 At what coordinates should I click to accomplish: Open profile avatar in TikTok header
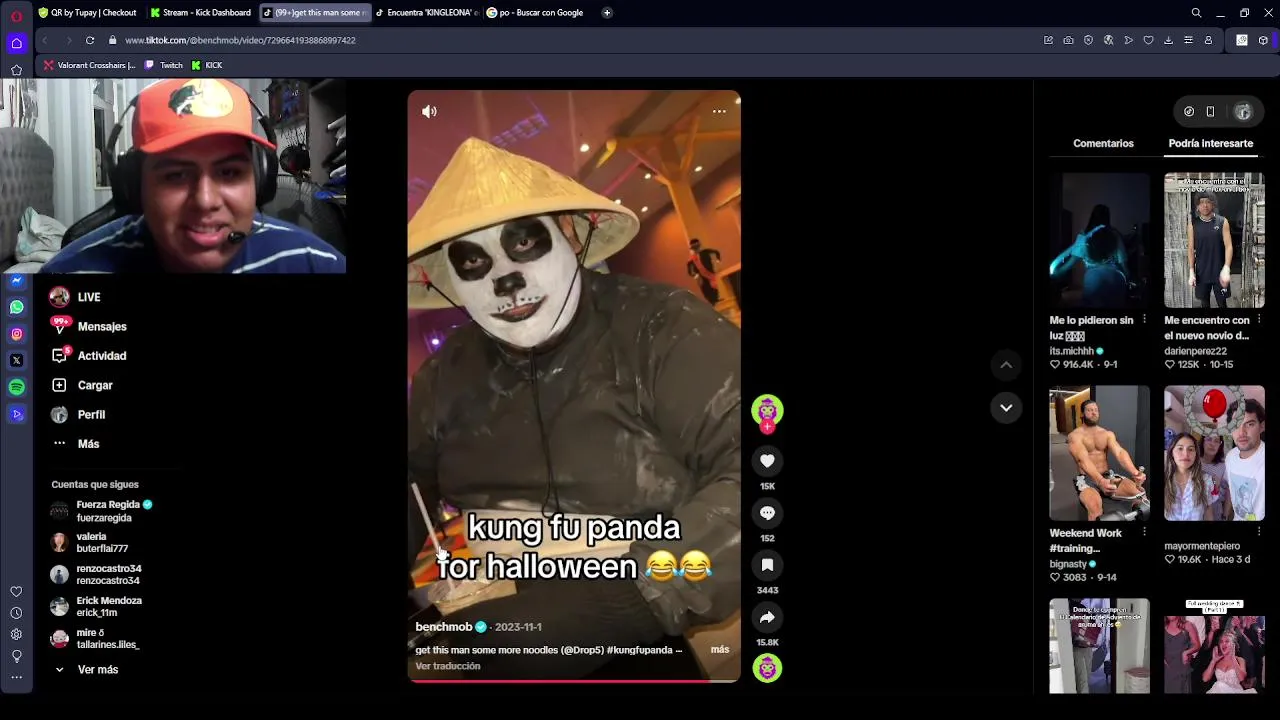(1243, 112)
